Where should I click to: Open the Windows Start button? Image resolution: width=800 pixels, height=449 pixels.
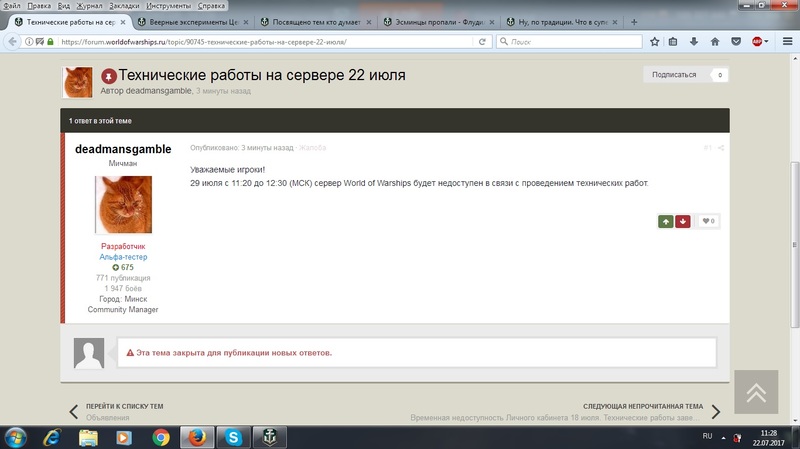[15, 437]
